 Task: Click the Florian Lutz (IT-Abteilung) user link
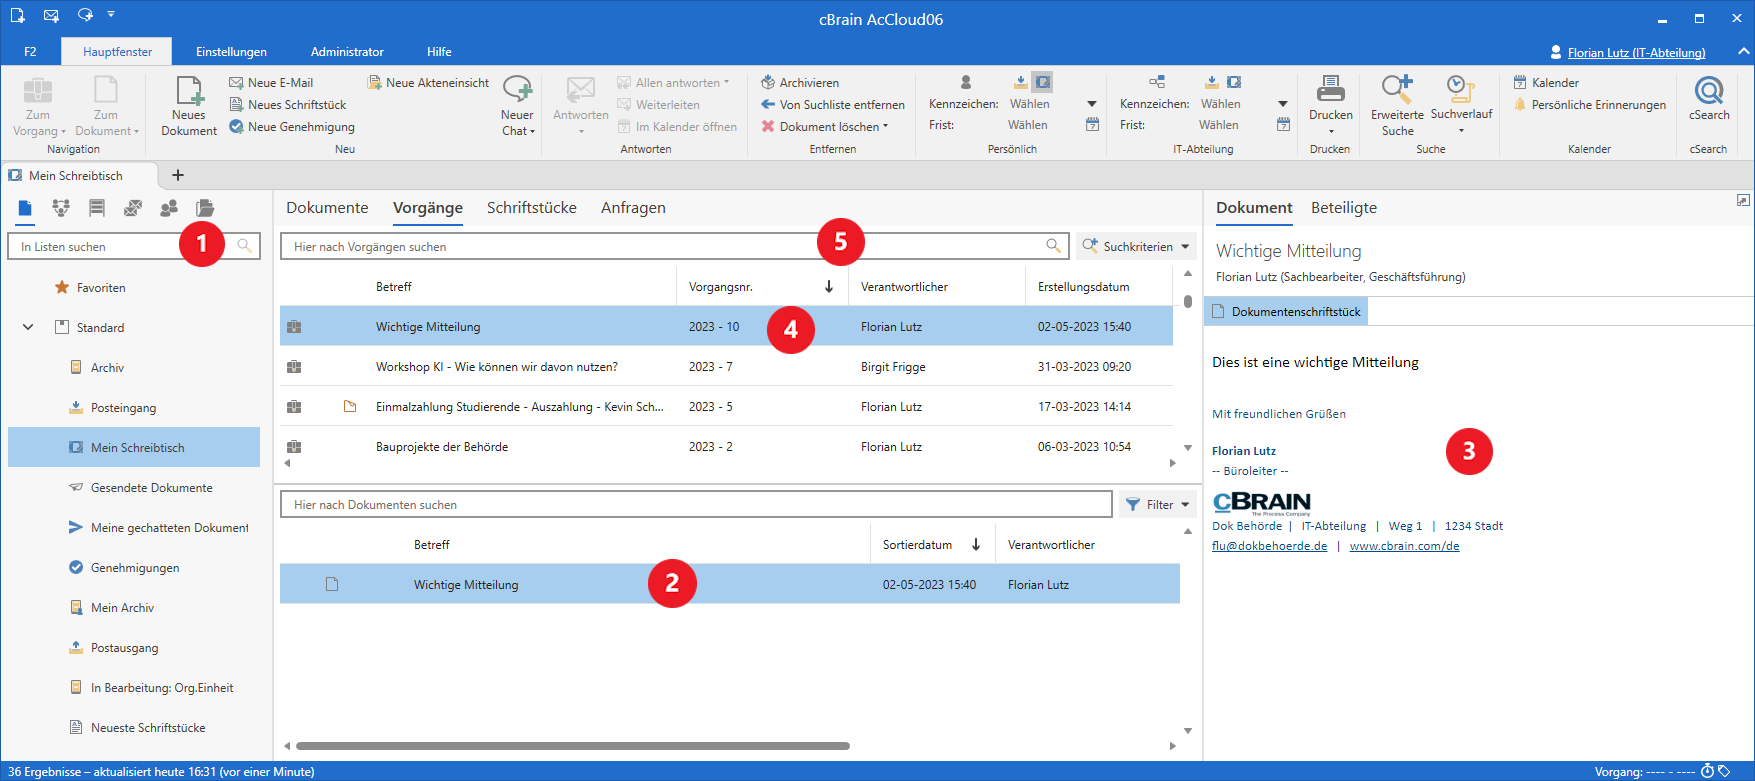[1636, 53]
